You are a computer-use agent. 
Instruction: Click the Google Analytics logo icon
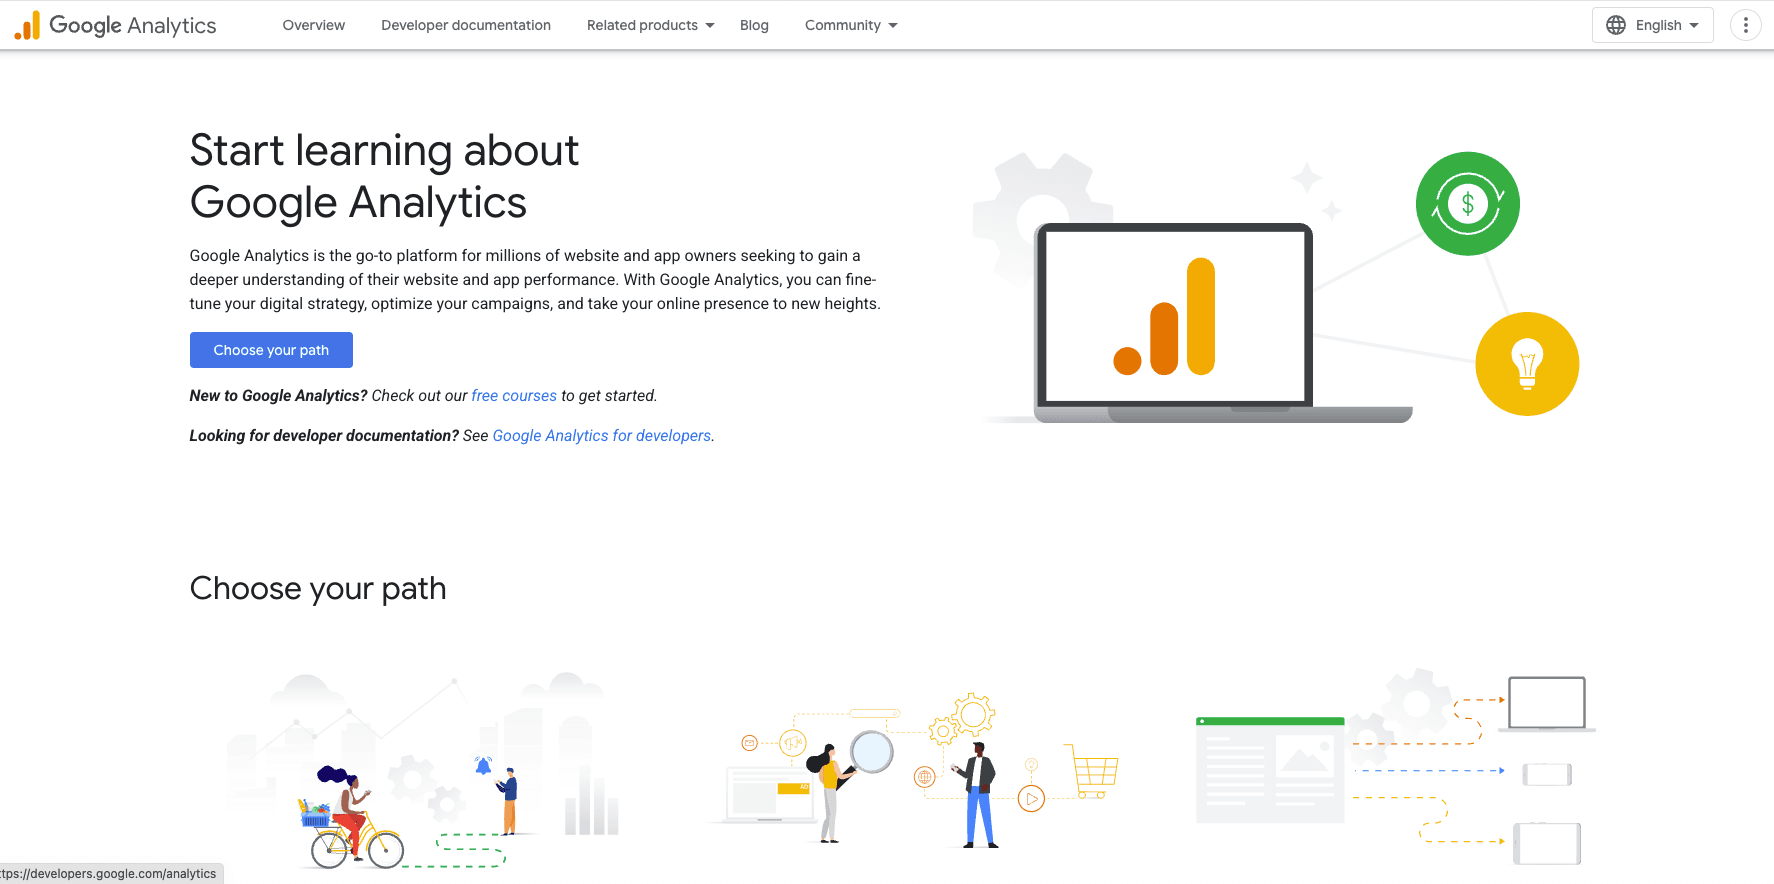(x=27, y=25)
